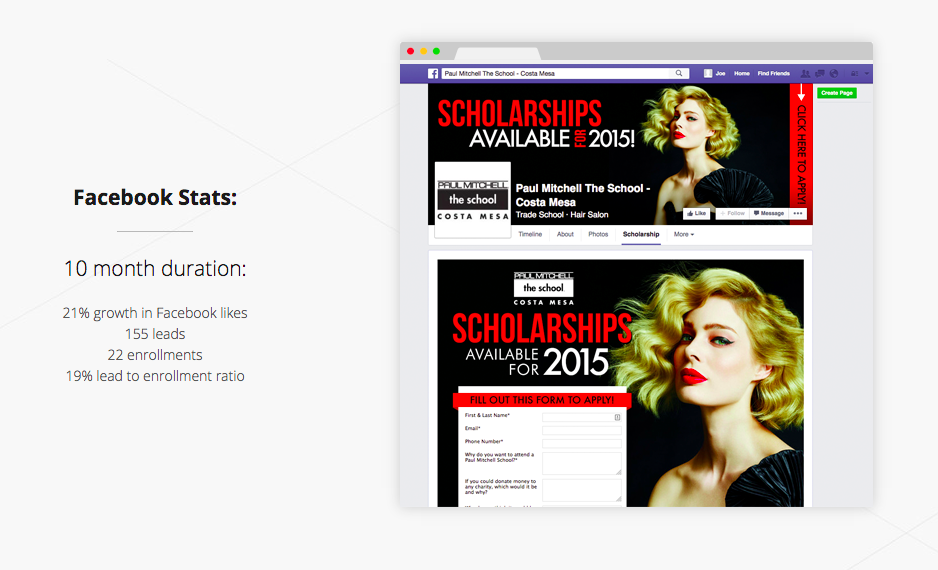
Task: Click the macOS green maximize window button
Action: tap(436, 51)
